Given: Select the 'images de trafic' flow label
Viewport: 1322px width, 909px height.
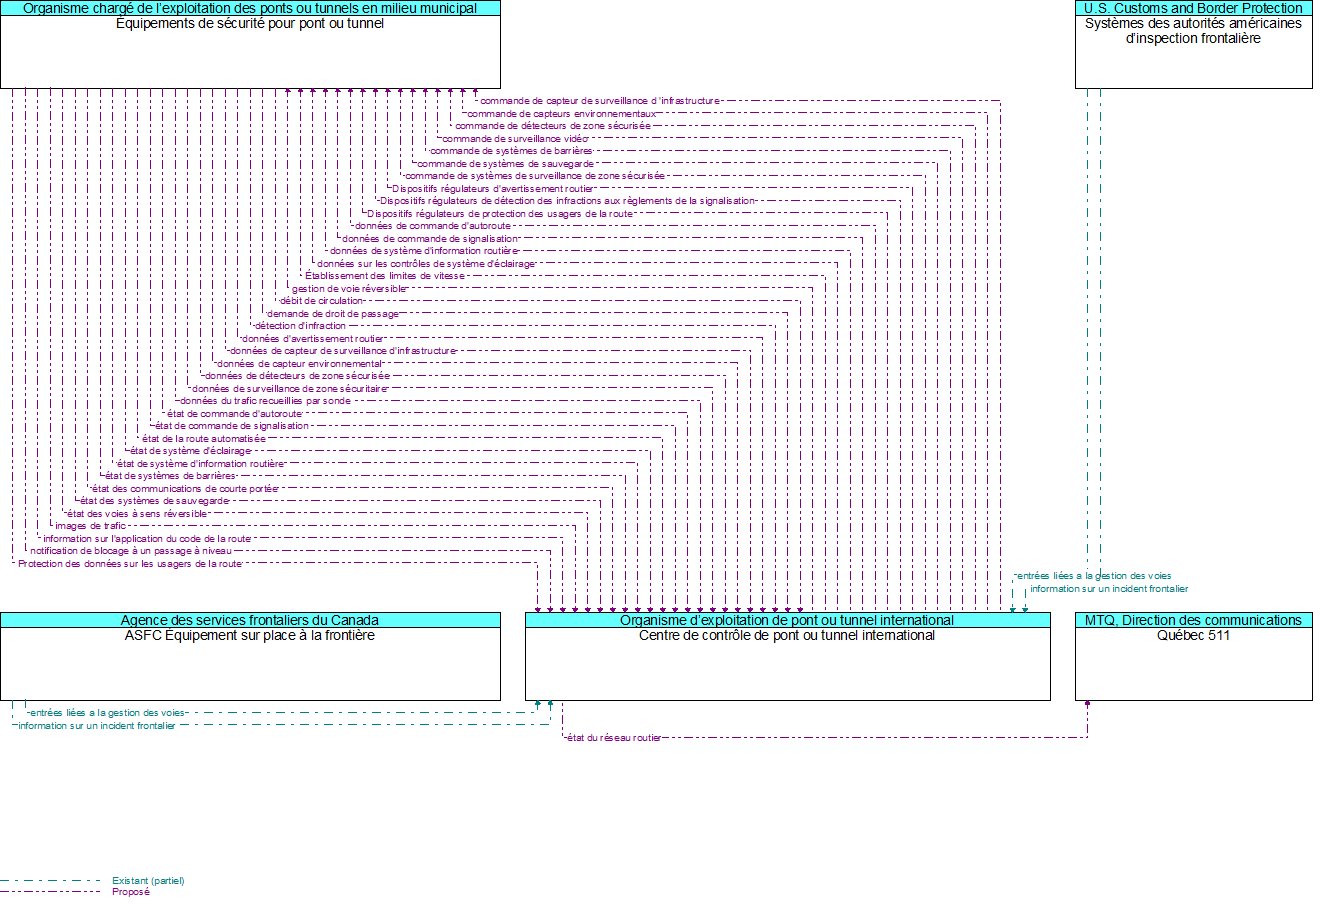Looking at the screenshot, I should tap(91, 526).
